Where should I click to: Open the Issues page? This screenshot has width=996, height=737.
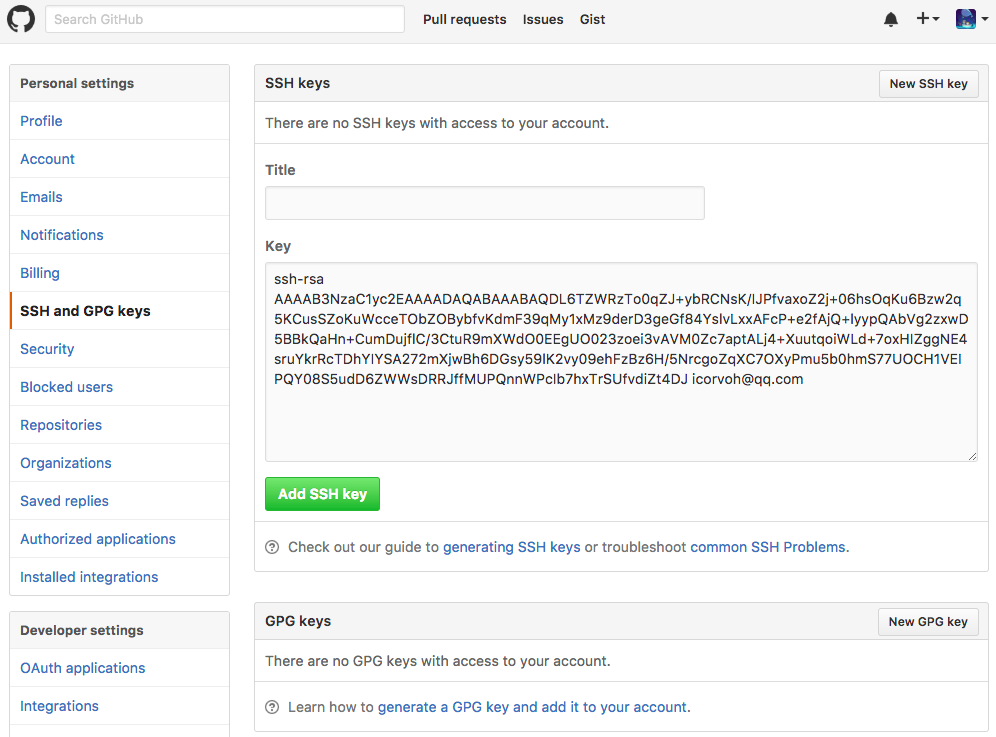542,20
